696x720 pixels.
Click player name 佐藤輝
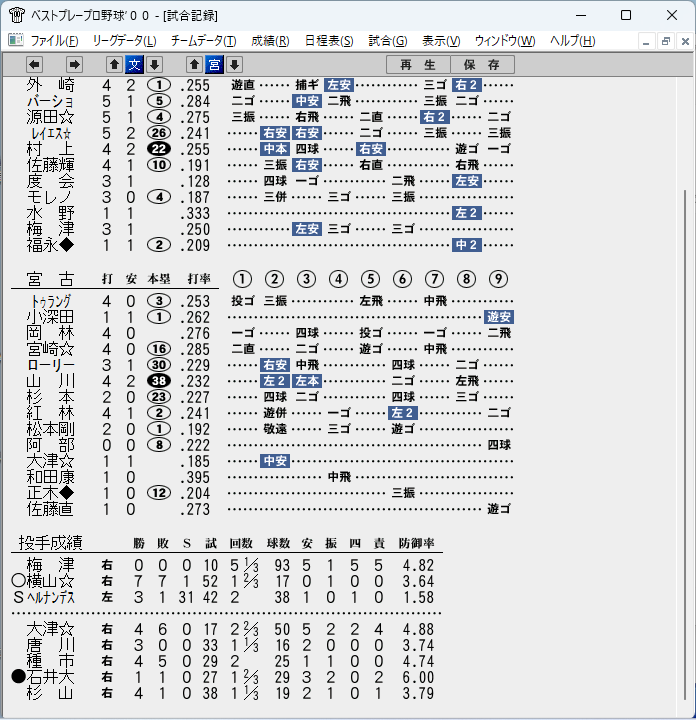pos(51,165)
